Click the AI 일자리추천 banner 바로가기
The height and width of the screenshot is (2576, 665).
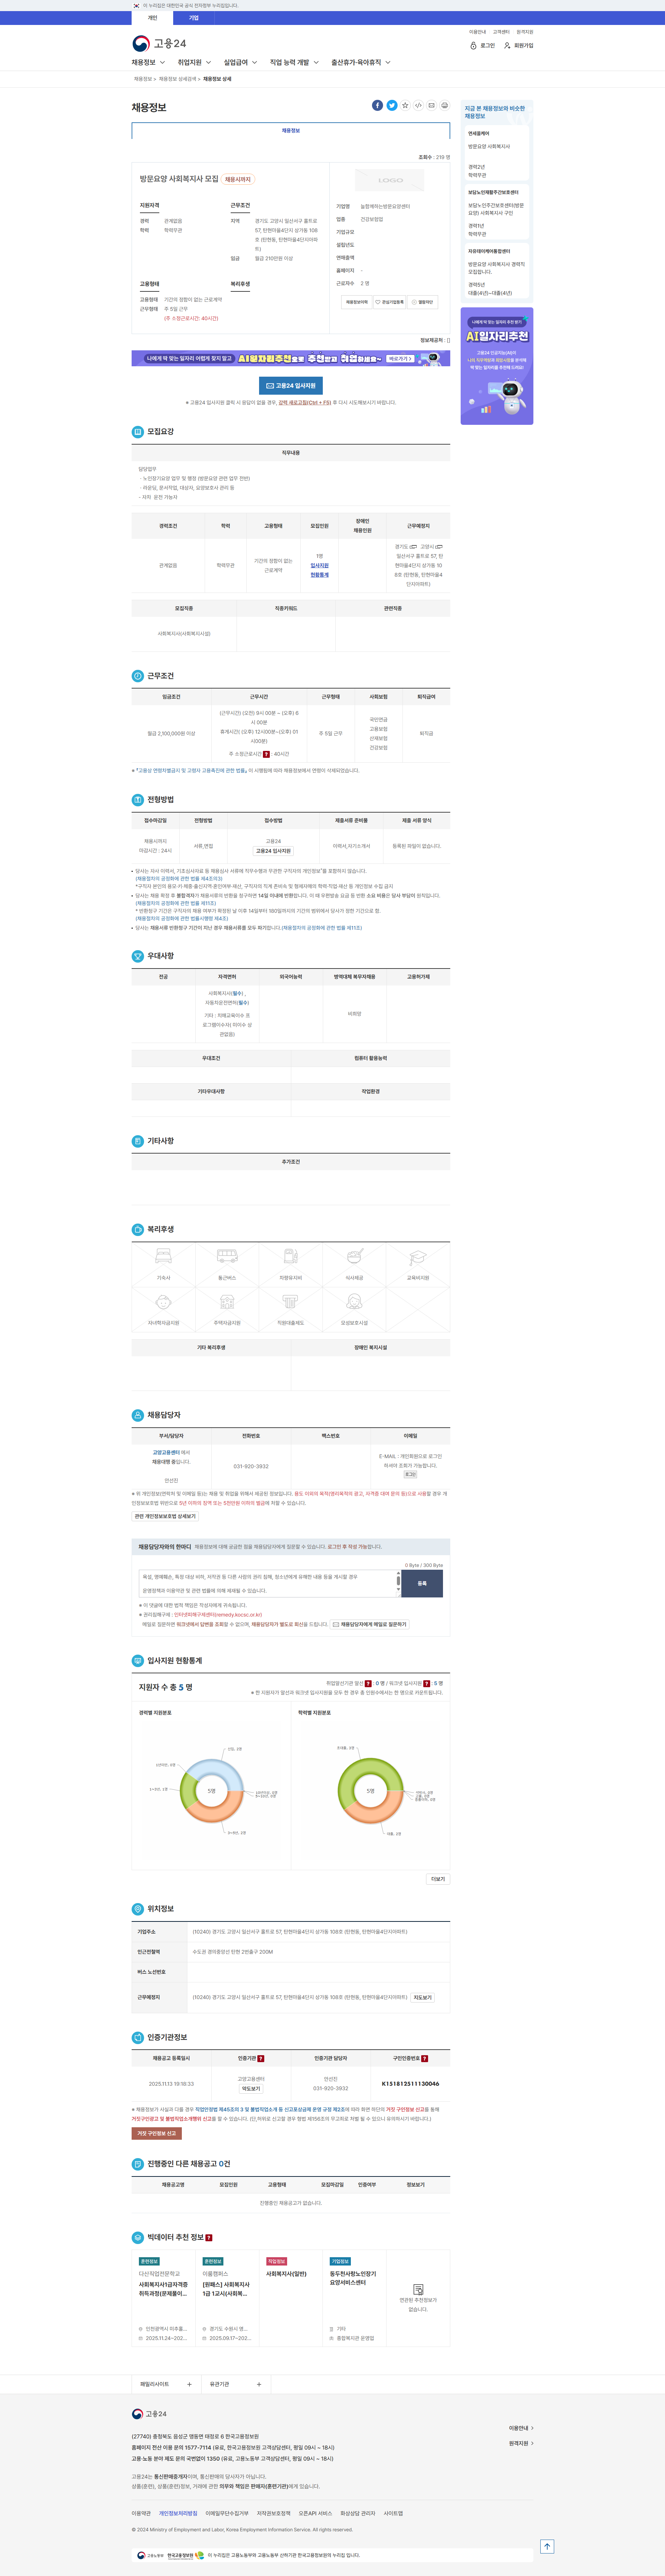click(400, 358)
